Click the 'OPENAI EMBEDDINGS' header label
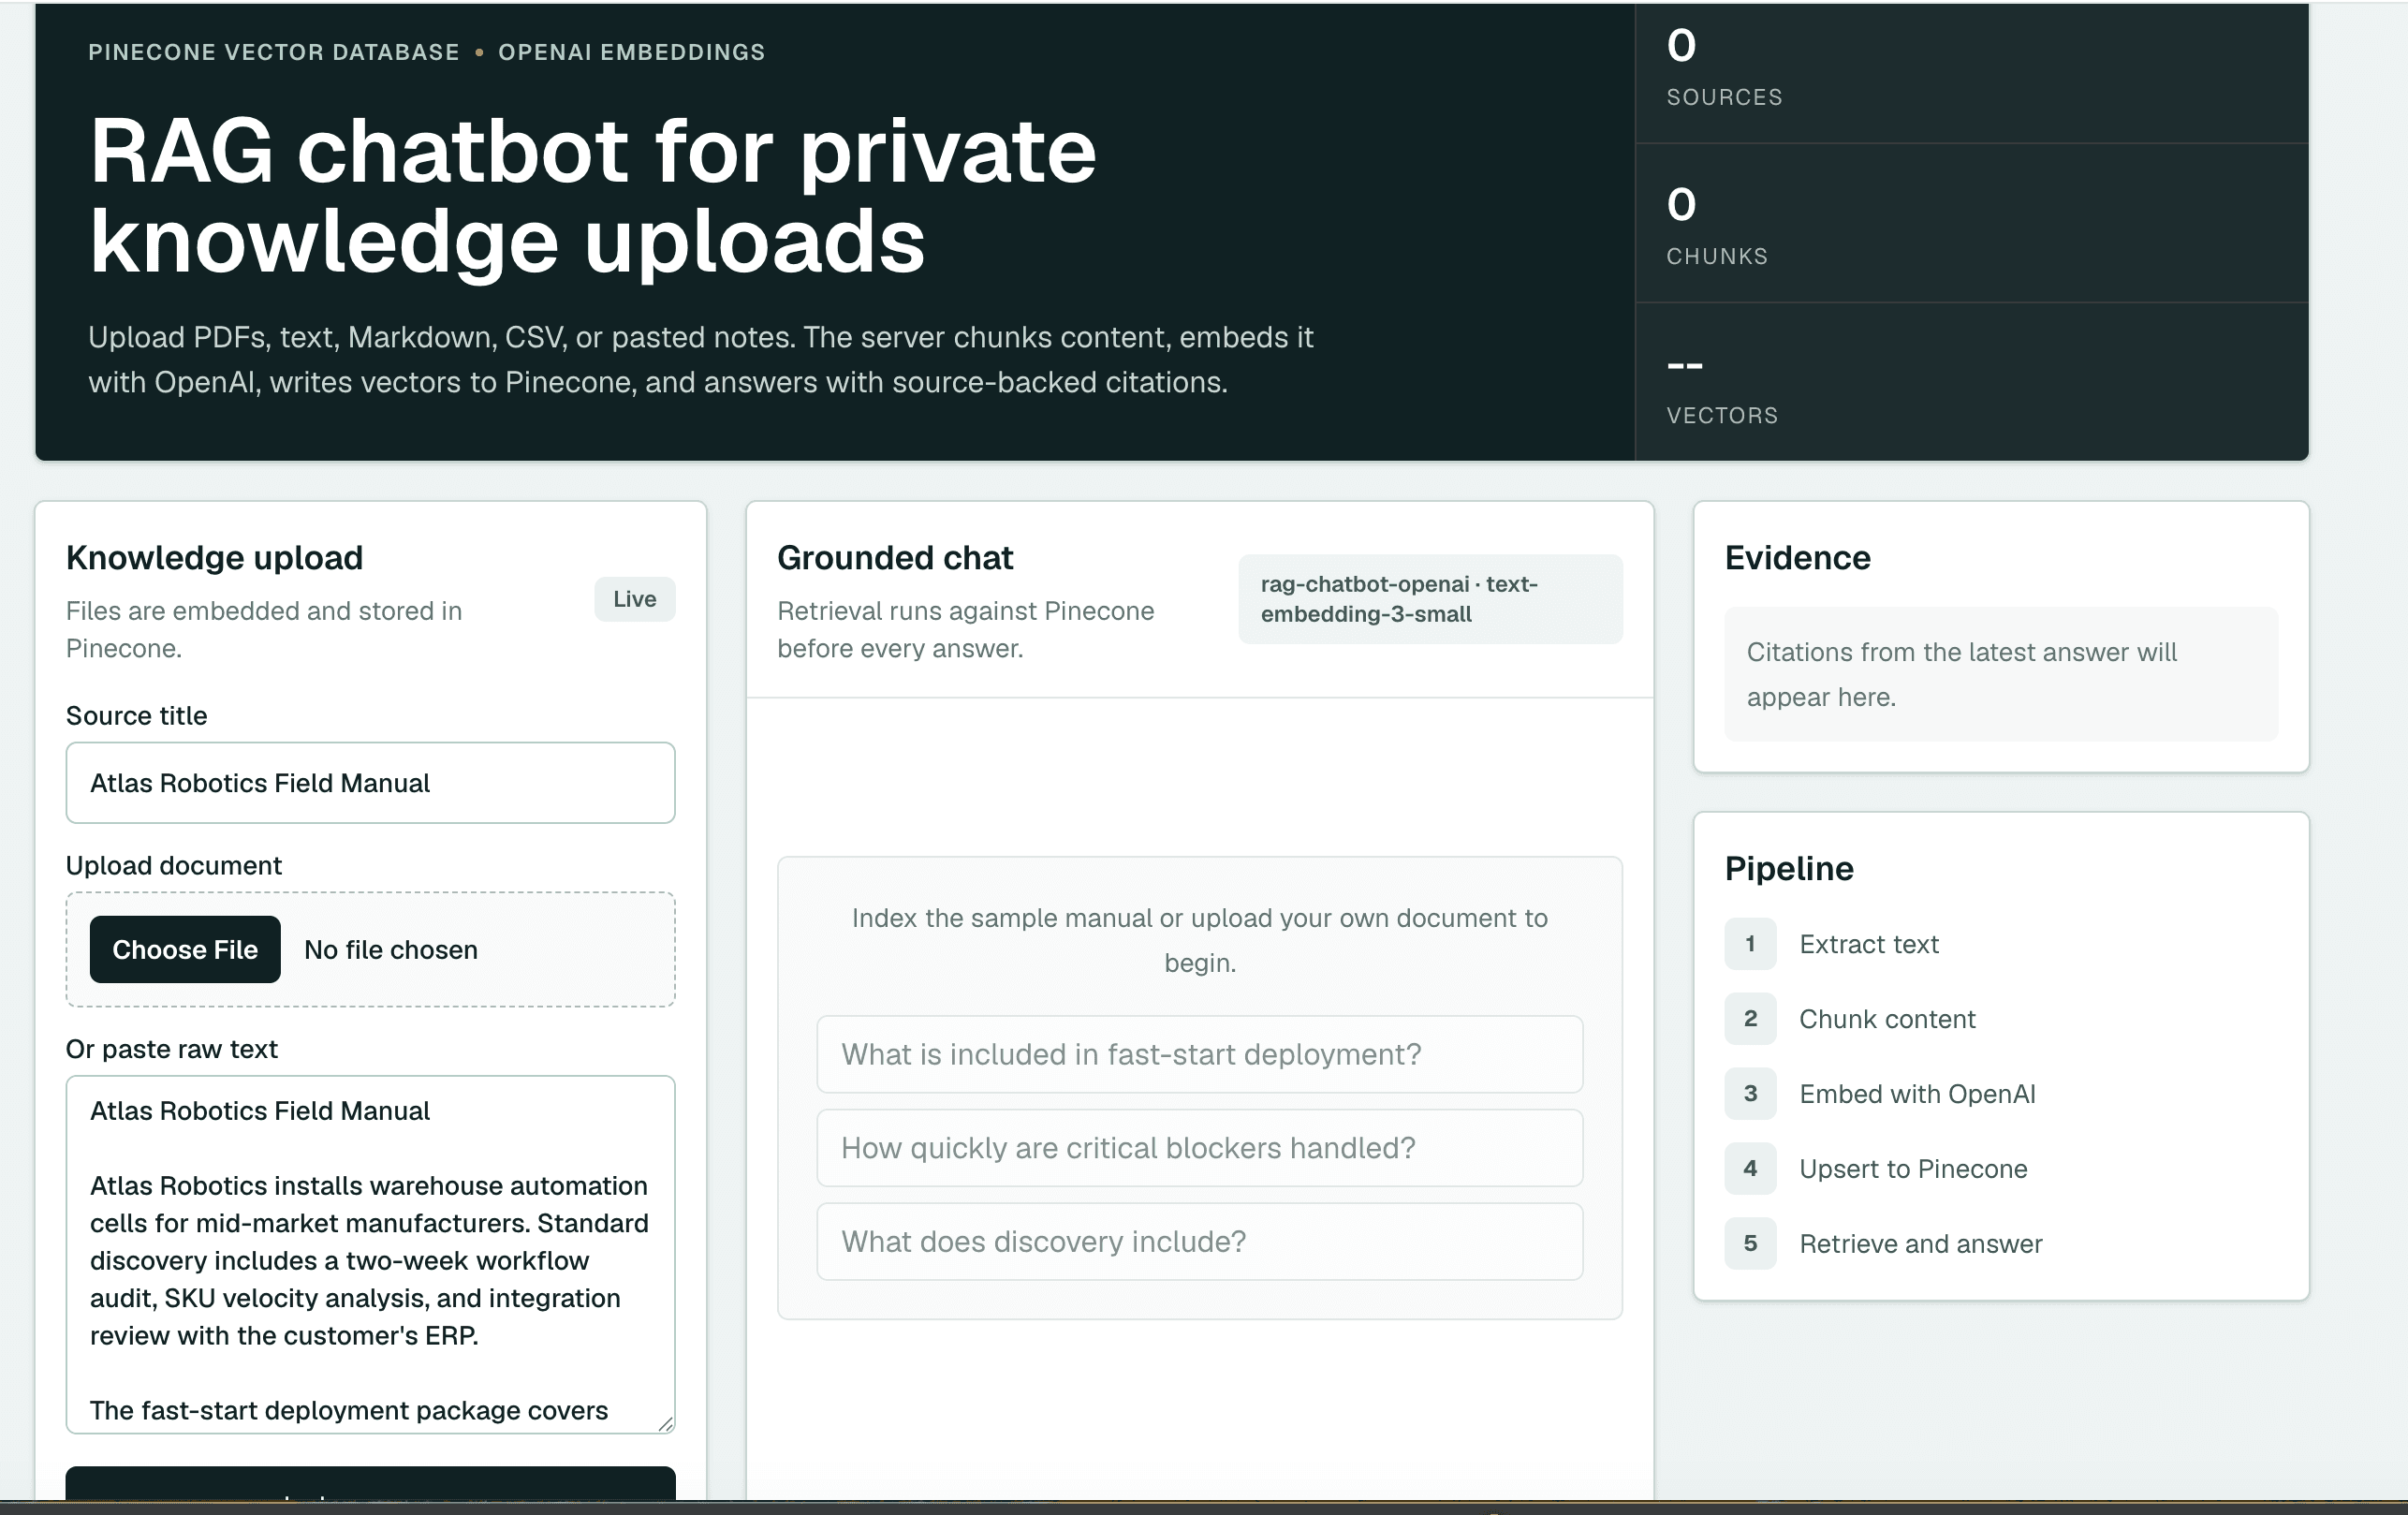The height and width of the screenshot is (1515, 2408). [632, 52]
